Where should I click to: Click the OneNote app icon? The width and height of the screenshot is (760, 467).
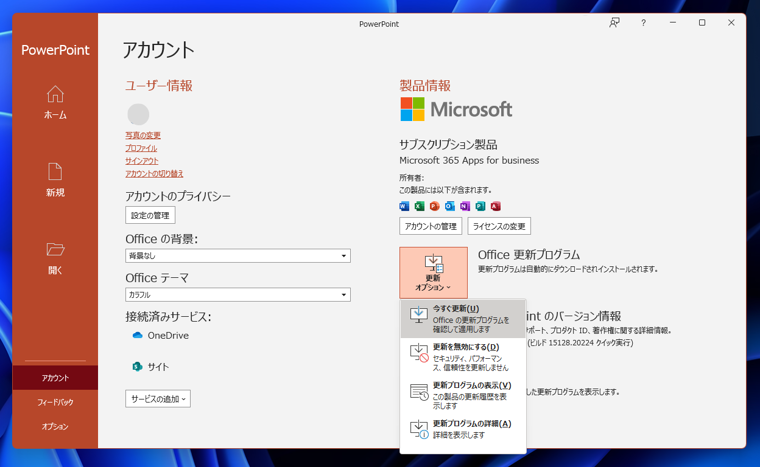(465, 206)
